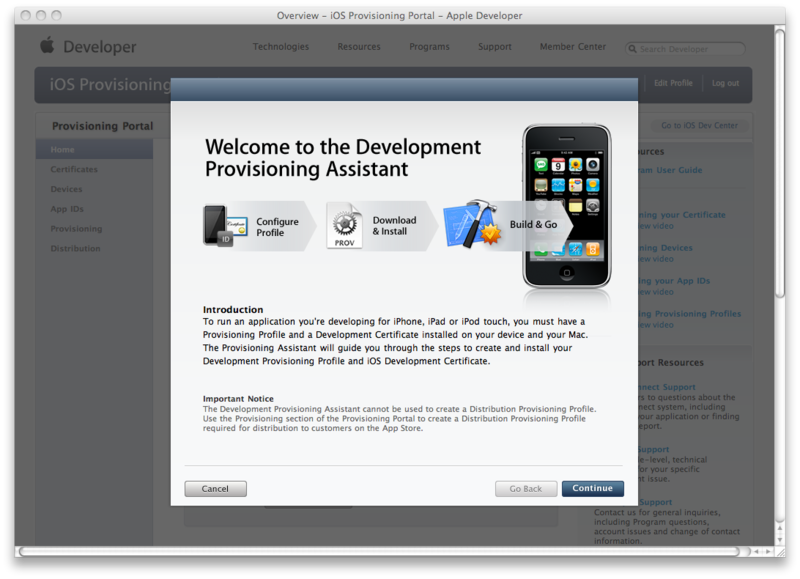Open the Program User Guide link

670,170
